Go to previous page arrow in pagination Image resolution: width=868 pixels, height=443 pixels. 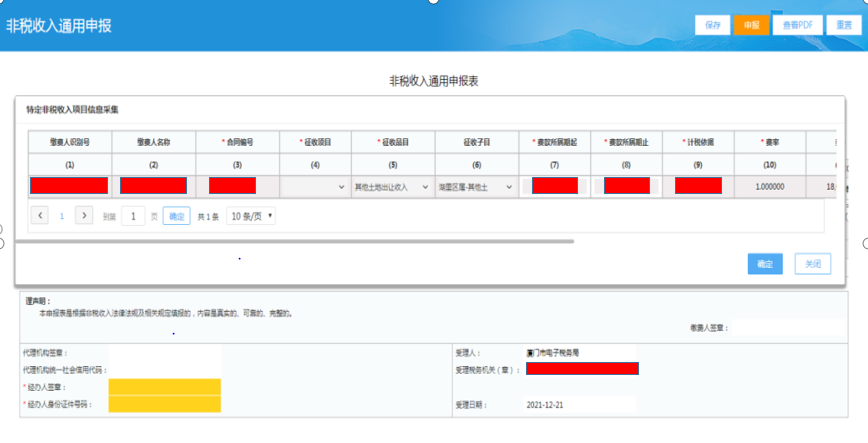coord(40,215)
